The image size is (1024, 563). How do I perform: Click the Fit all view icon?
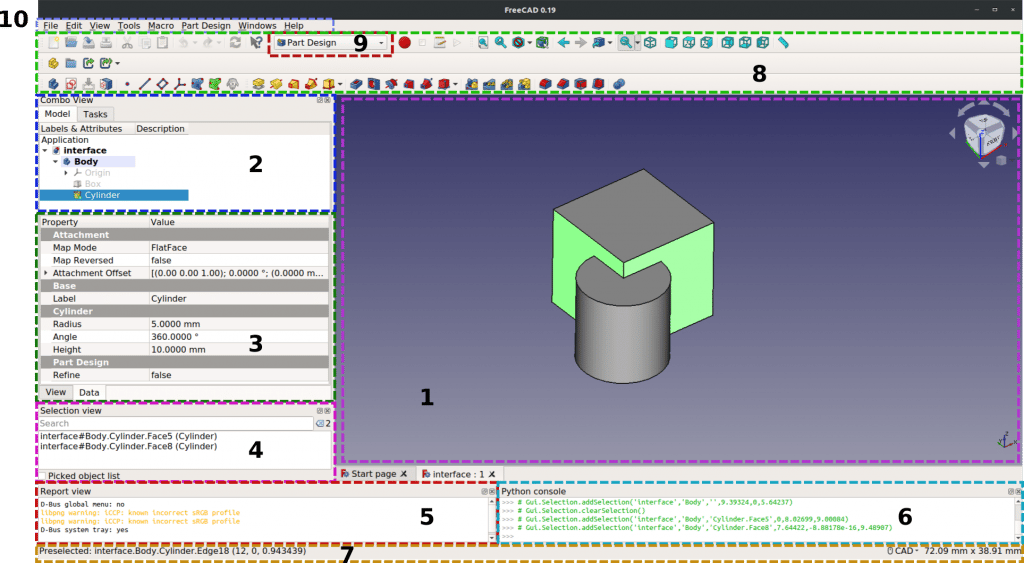coord(483,42)
